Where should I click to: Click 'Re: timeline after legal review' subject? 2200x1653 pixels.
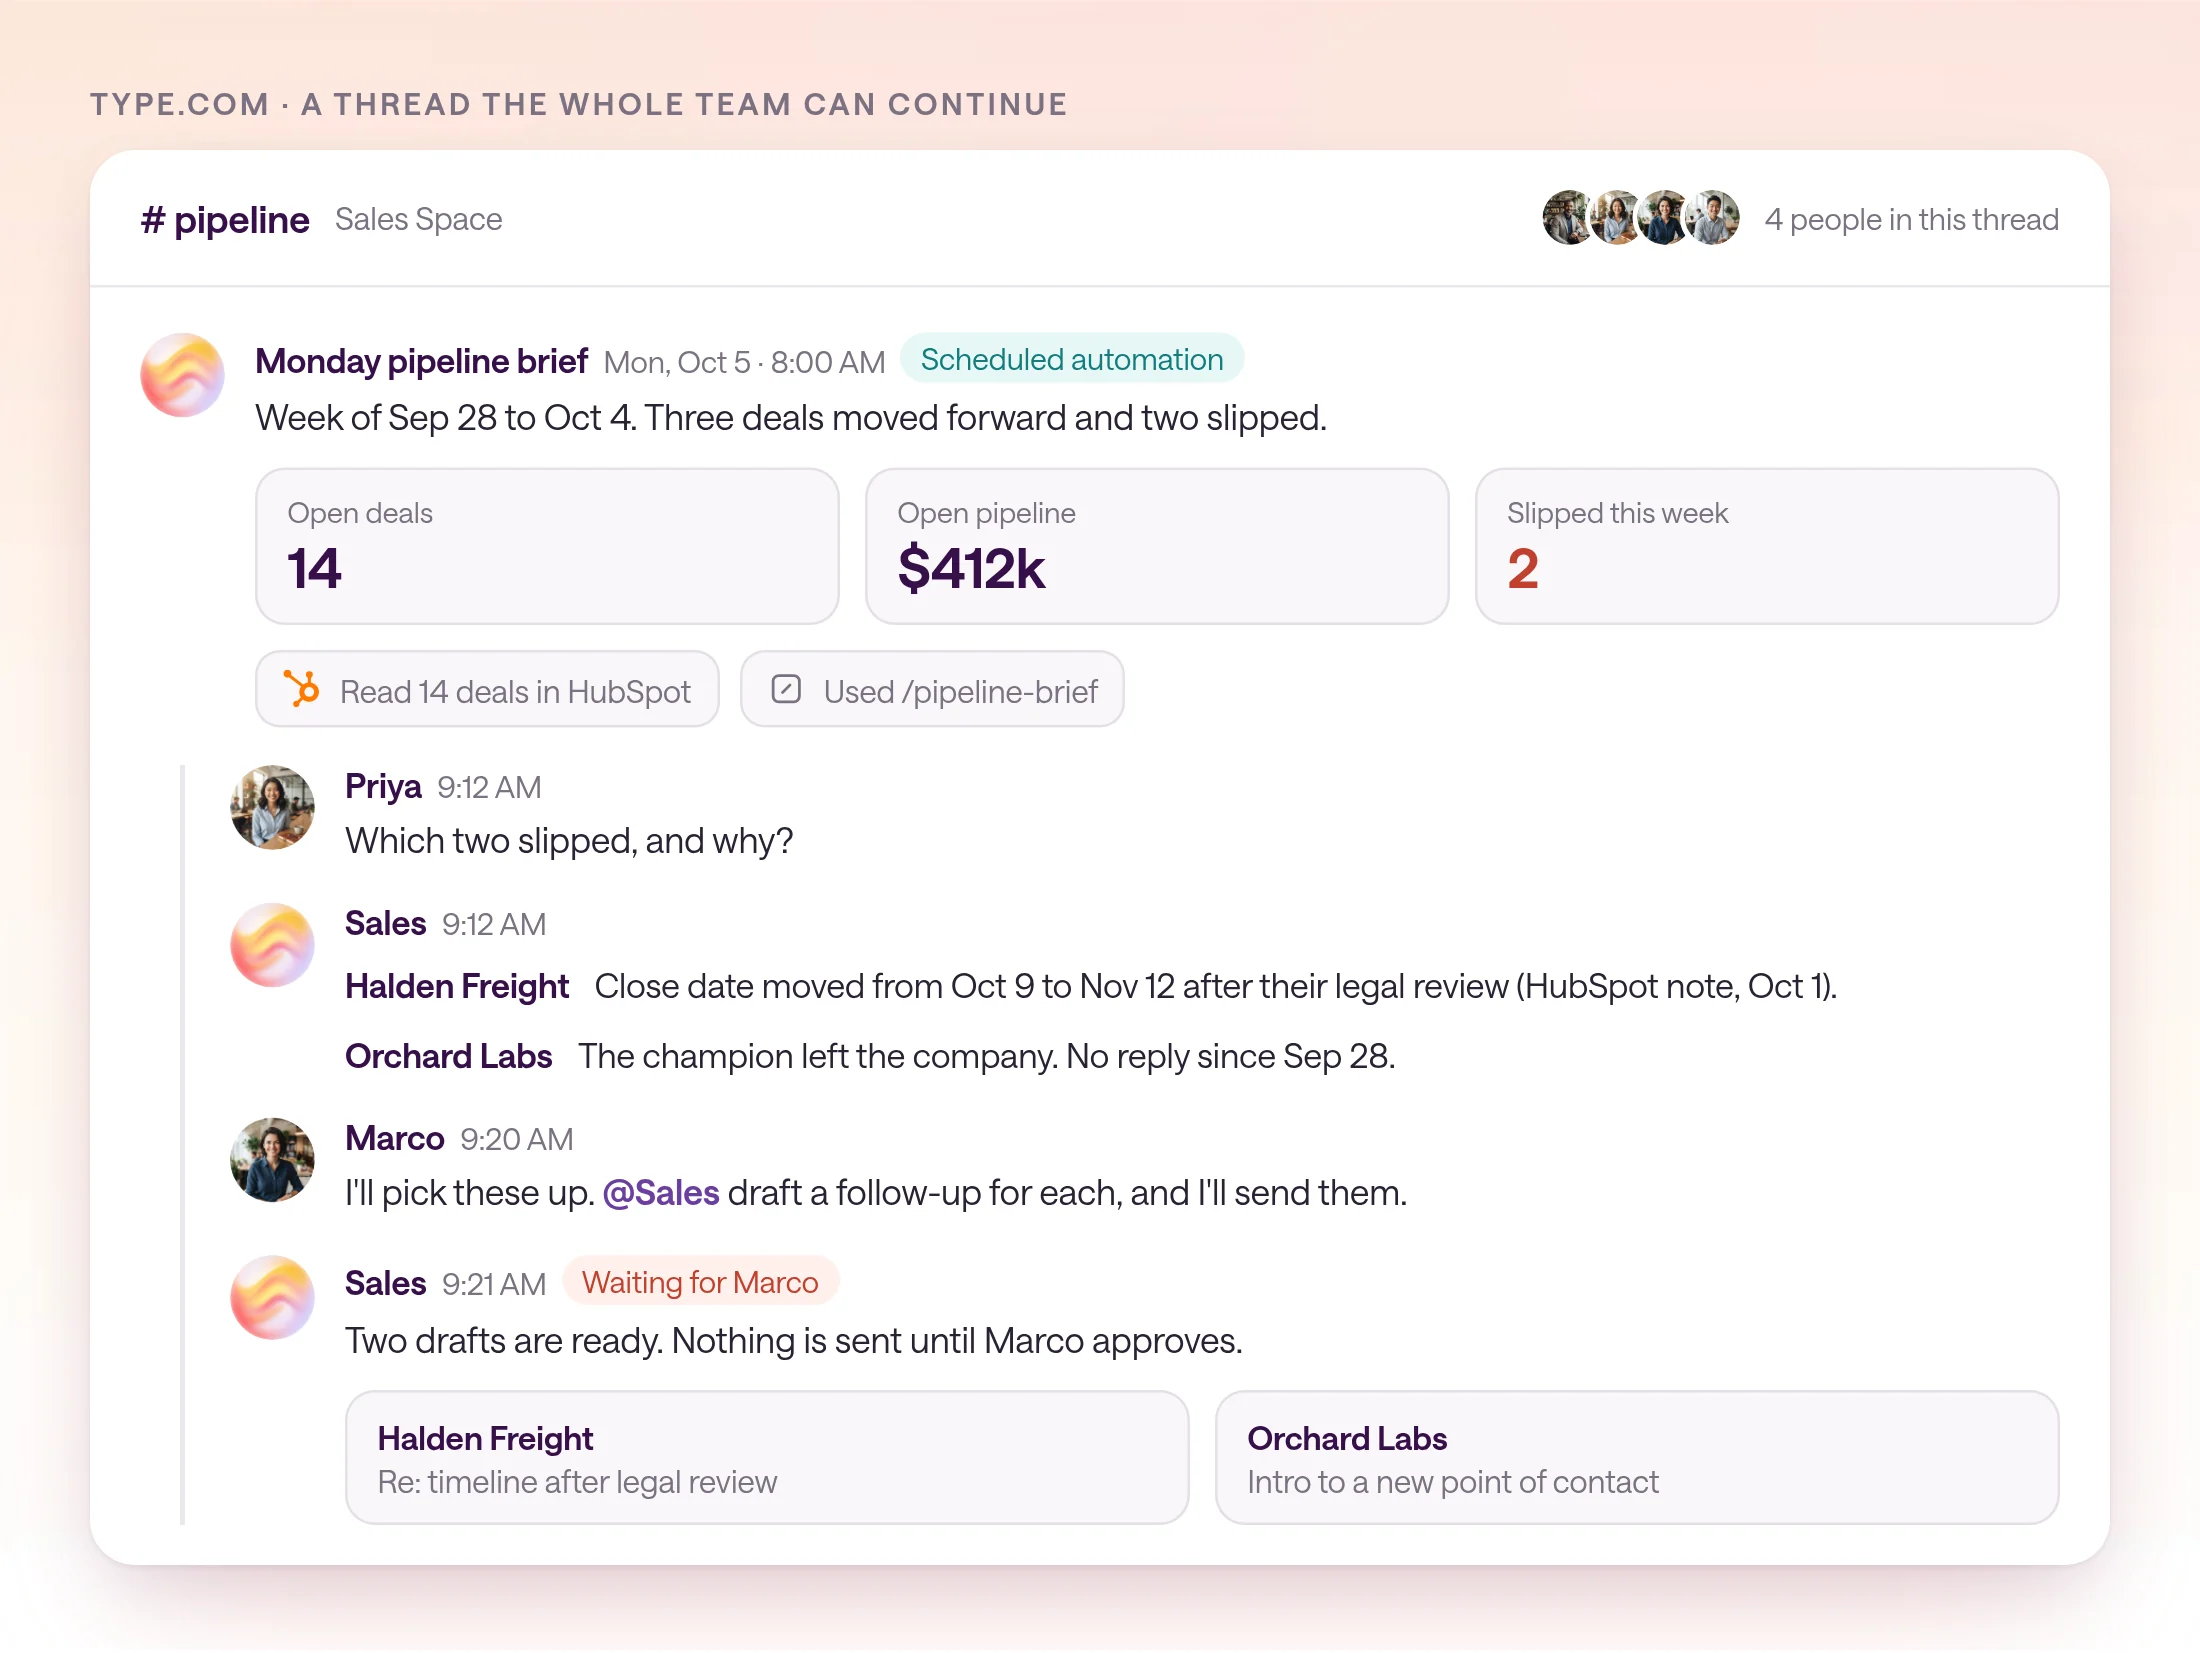577,1482
